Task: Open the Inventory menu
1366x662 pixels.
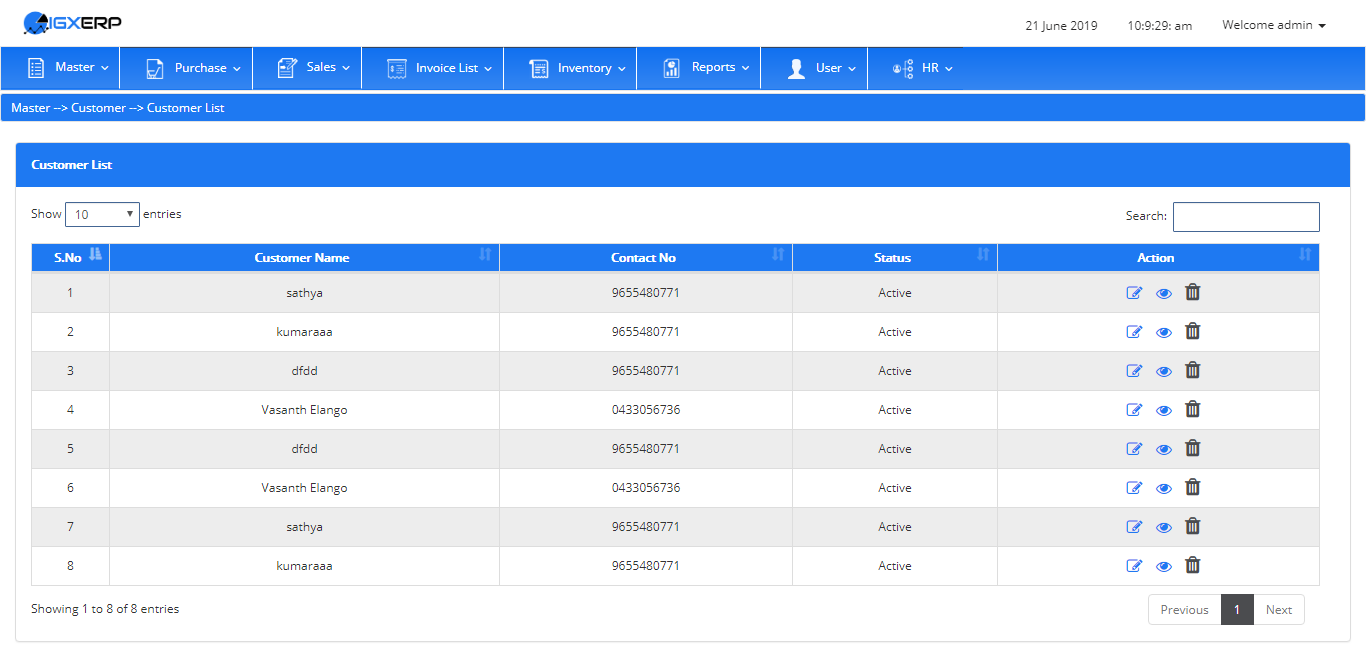Action: [x=577, y=68]
